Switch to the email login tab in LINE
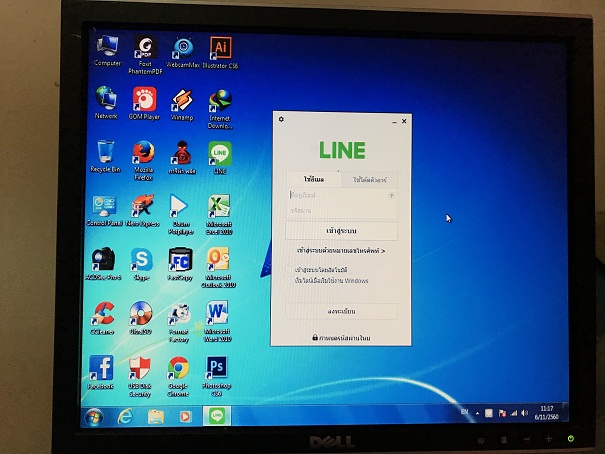 click(314, 179)
